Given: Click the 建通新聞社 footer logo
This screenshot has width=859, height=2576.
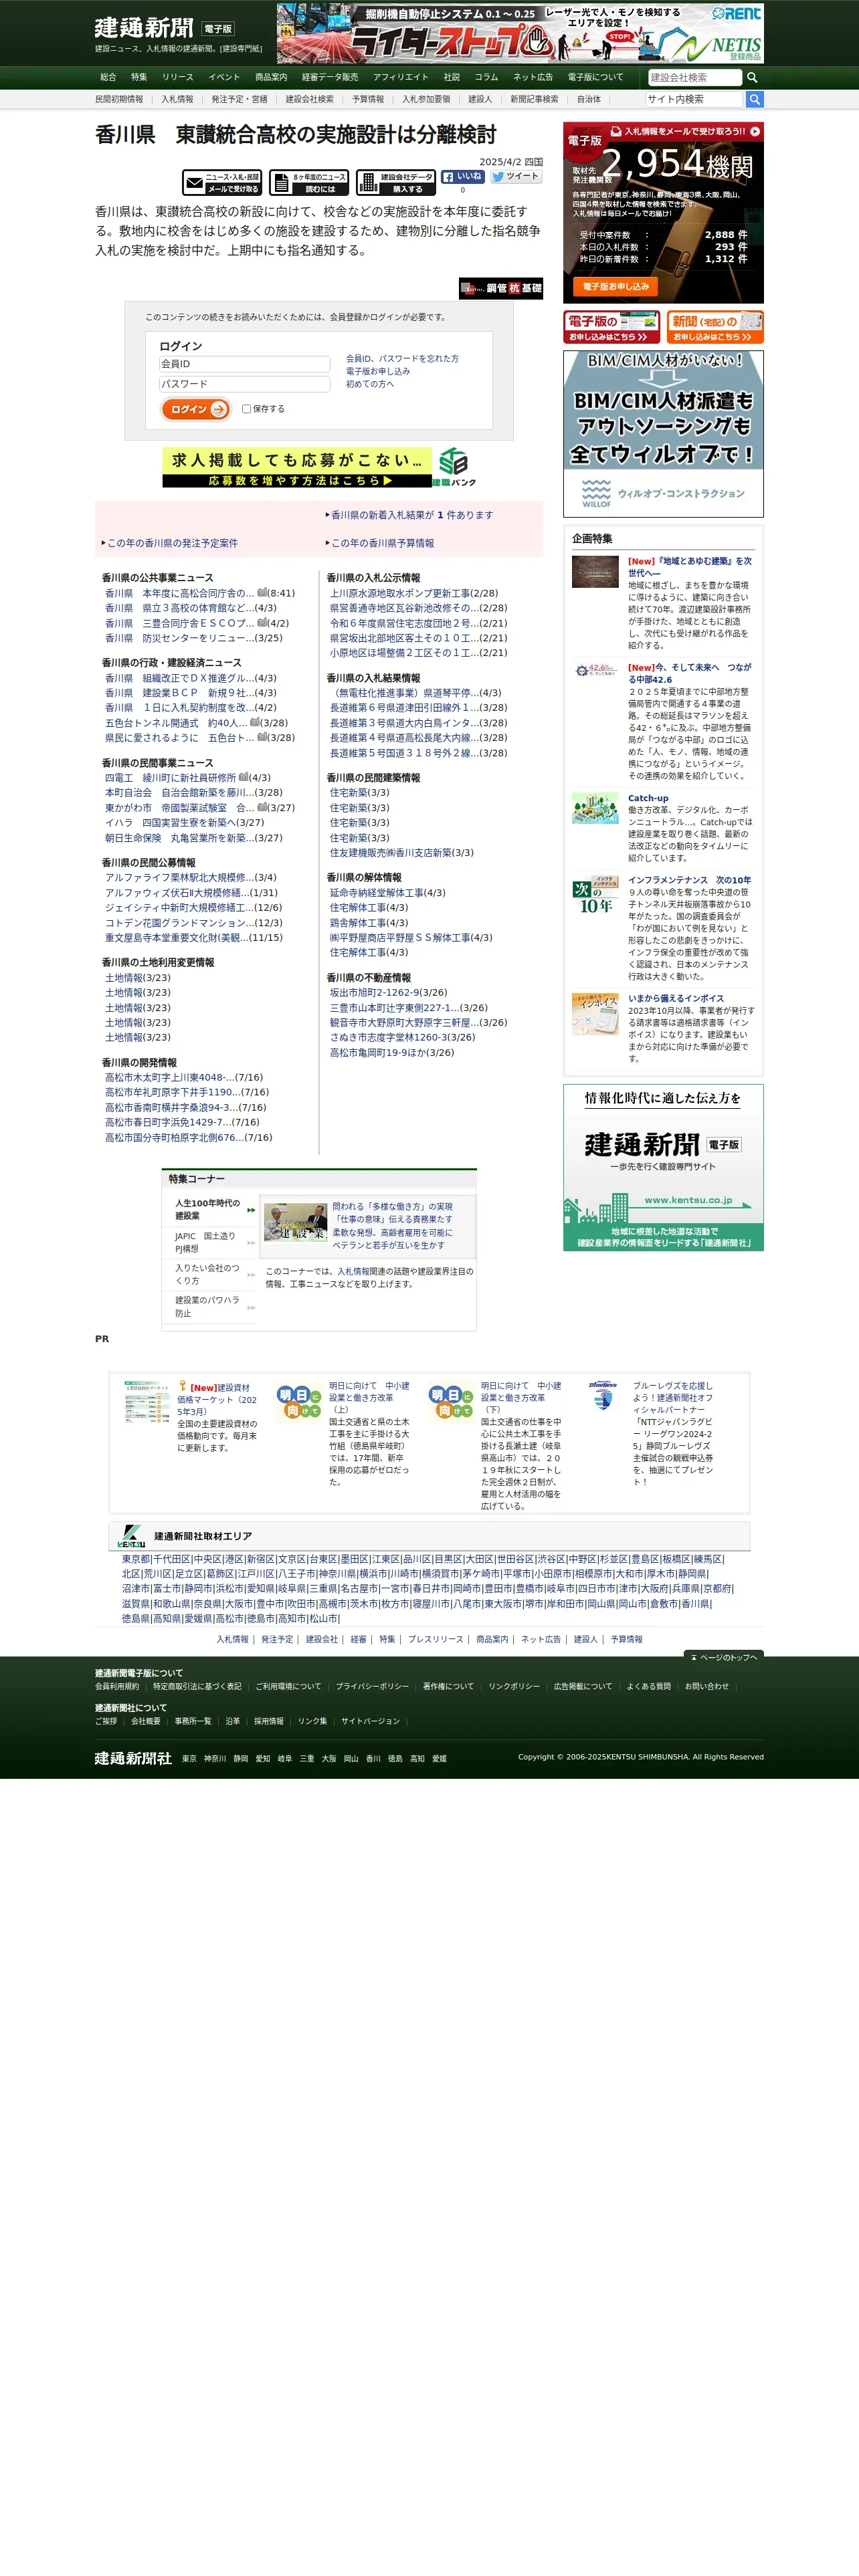Looking at the screenshot, I should coord(133,1758).
